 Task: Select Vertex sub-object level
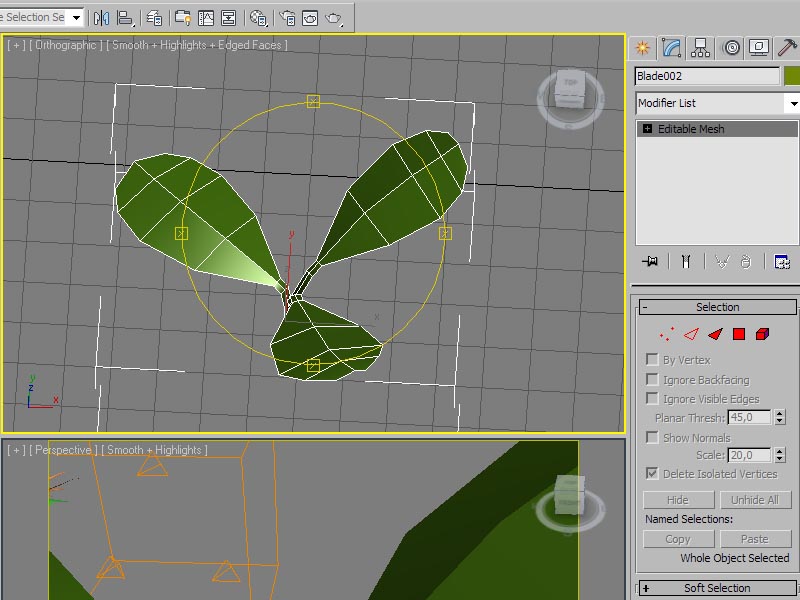click(667, 334)
